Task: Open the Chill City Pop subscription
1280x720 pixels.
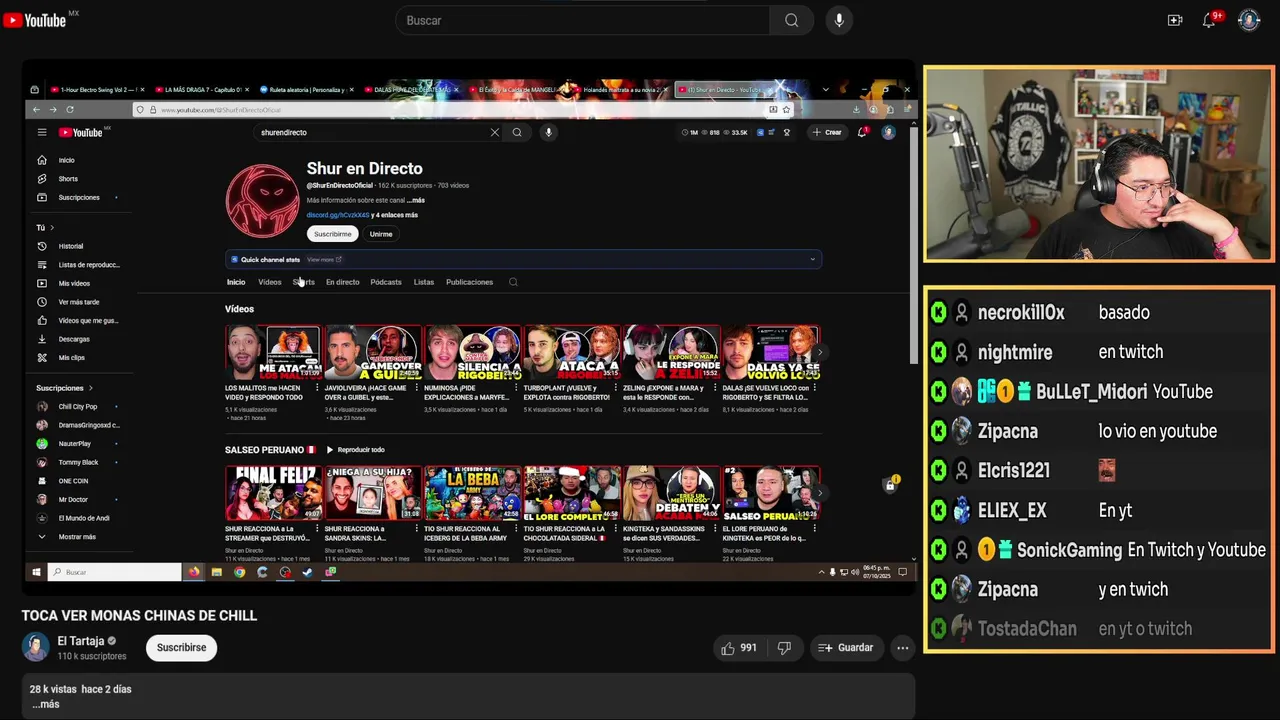Action: pos(77,407)
